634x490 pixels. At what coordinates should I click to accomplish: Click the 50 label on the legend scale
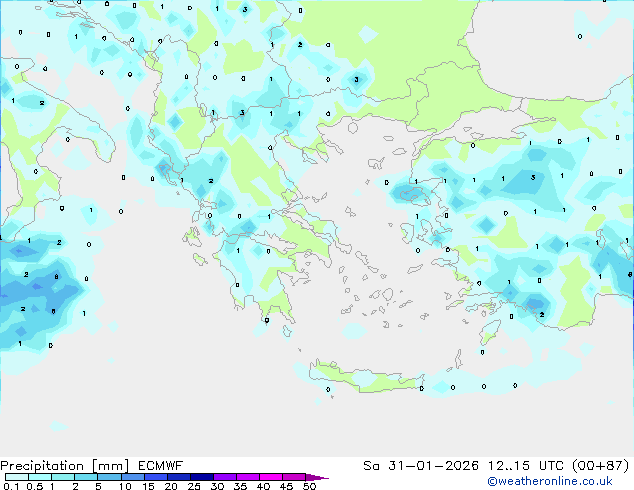tap(309, 487)
